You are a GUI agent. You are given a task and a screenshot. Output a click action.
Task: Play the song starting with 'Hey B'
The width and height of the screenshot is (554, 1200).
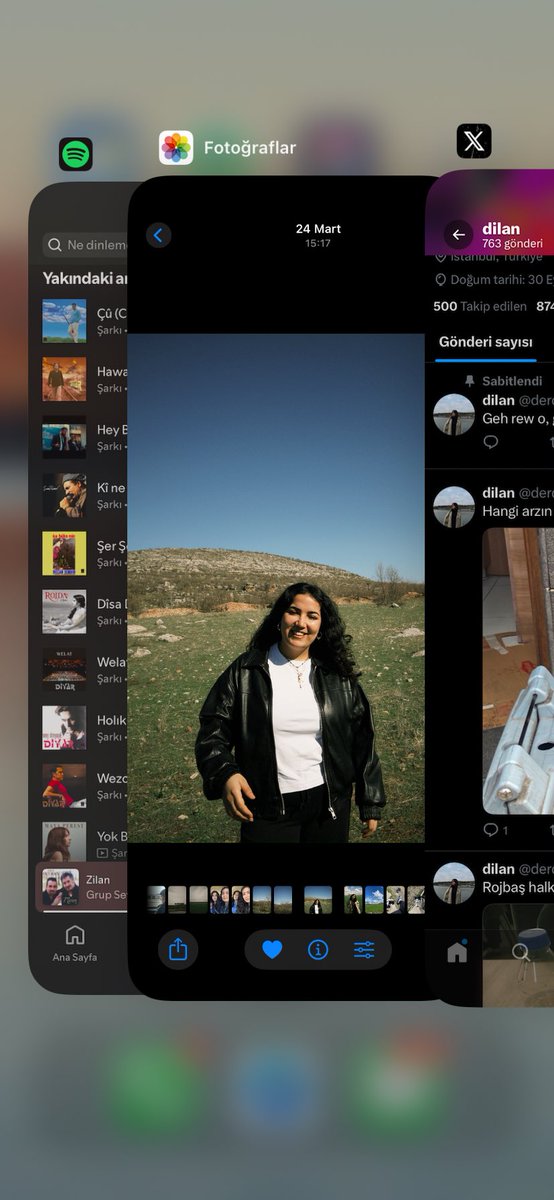click(85, 437)
